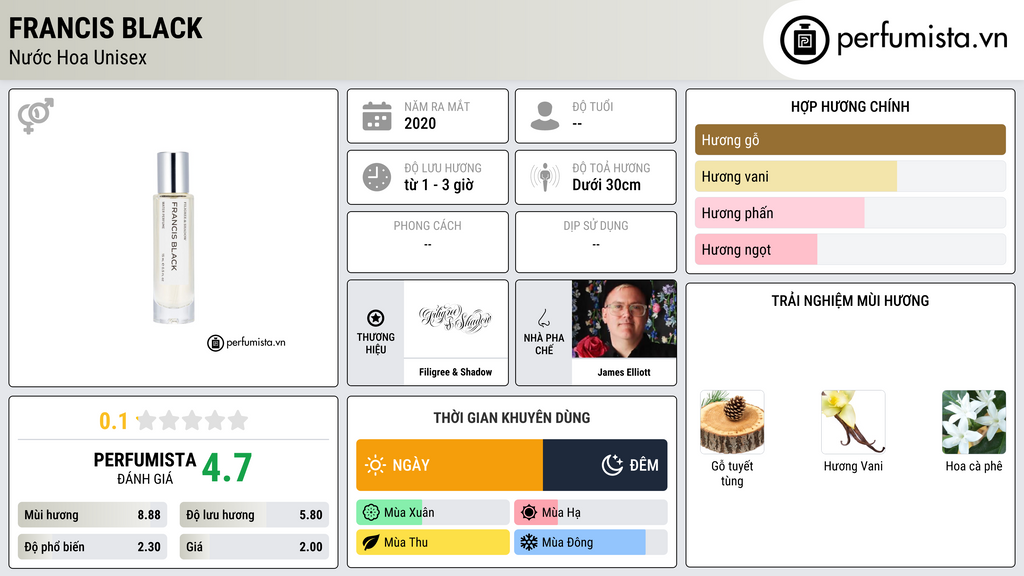Click the Hương phấn accord bar
Screen dimensions: 1024x576
click(x=850, y=213)
